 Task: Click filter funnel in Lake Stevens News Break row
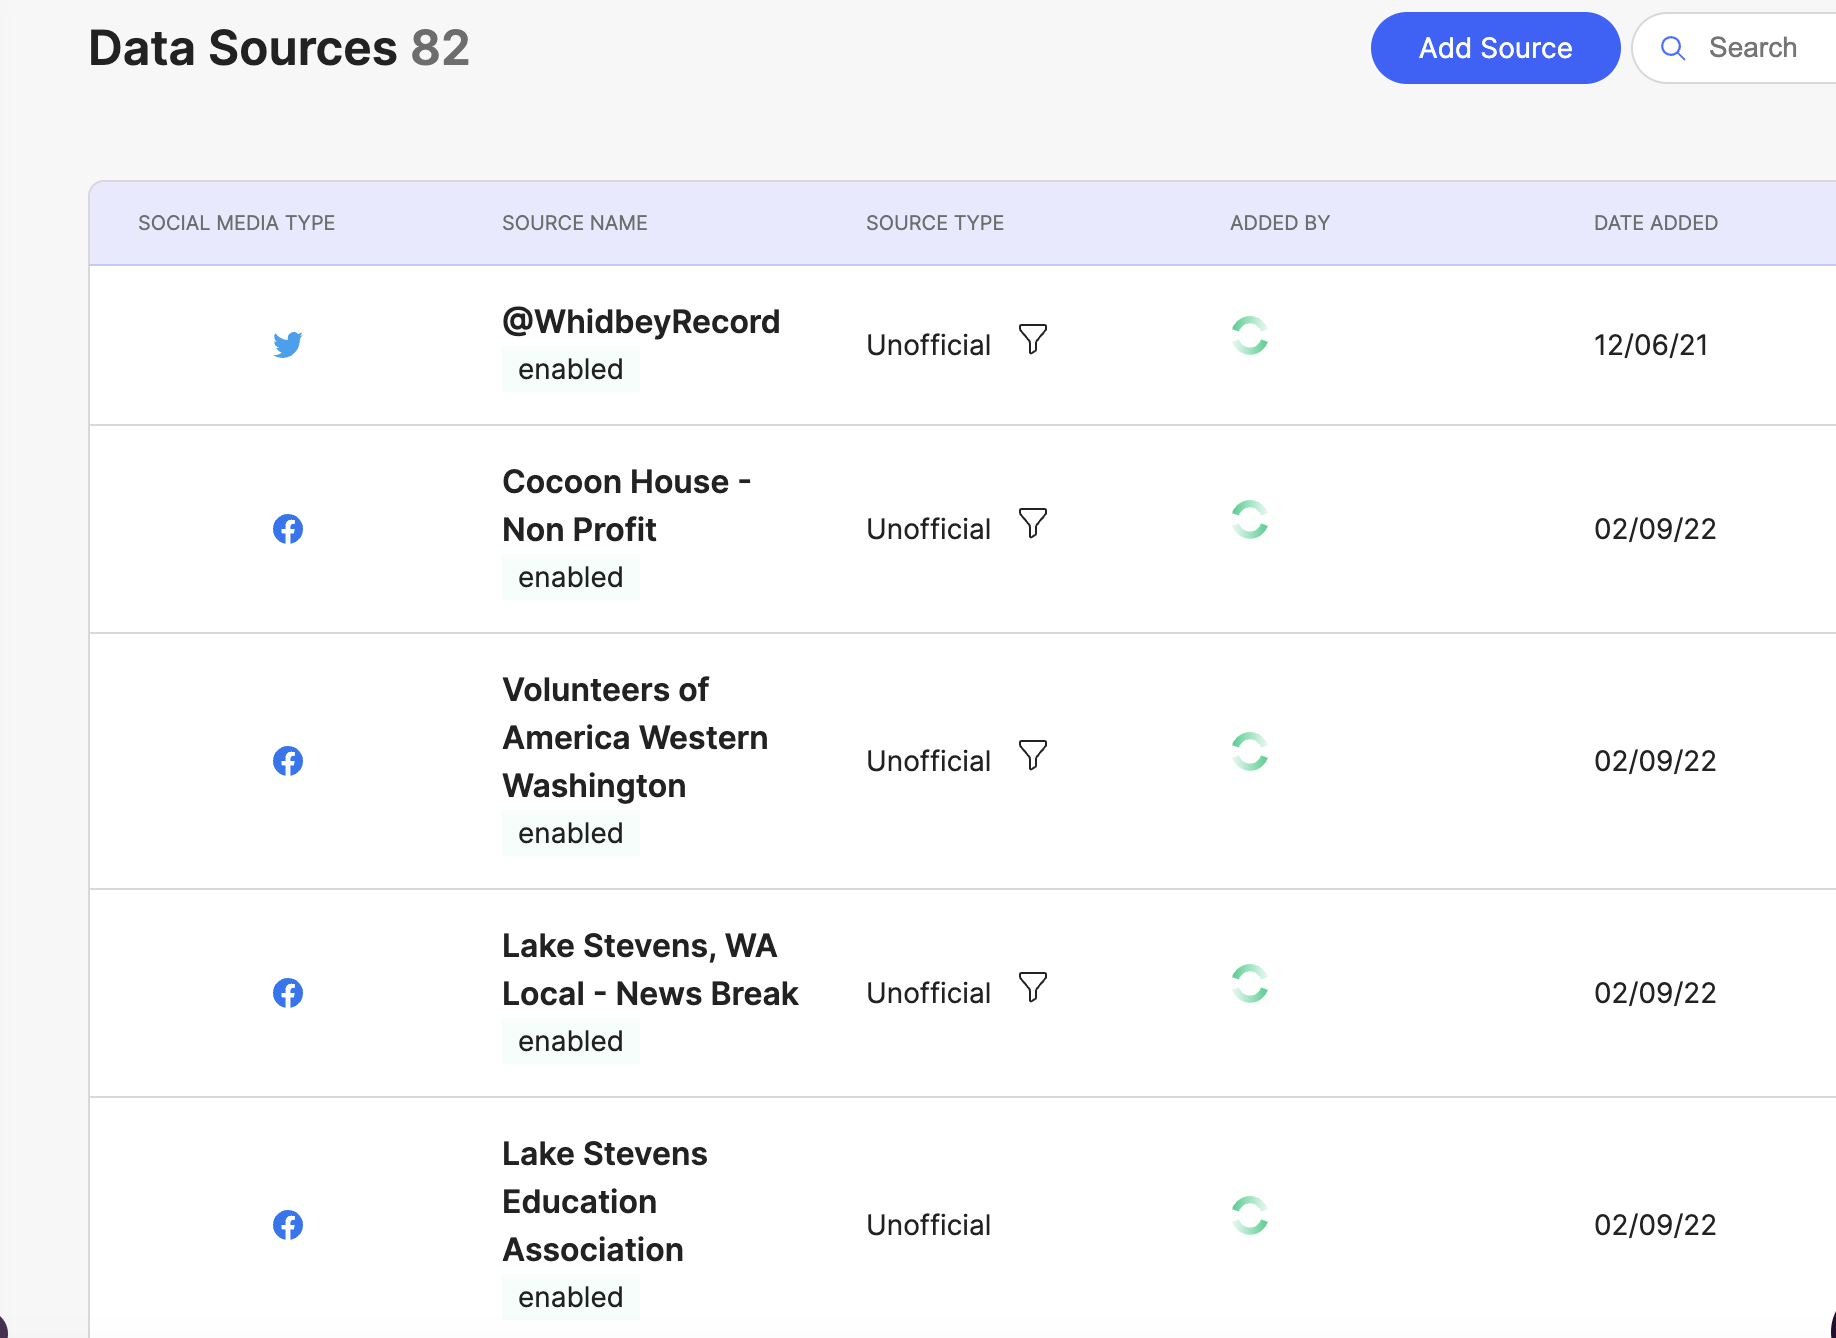point(1033,987)
